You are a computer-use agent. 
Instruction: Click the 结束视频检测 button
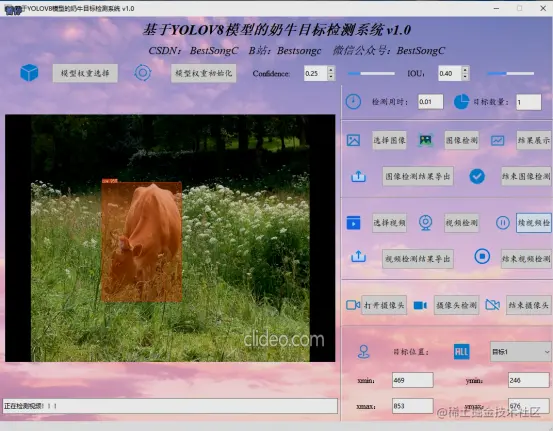pyautogui.click(x=526, y=259)
